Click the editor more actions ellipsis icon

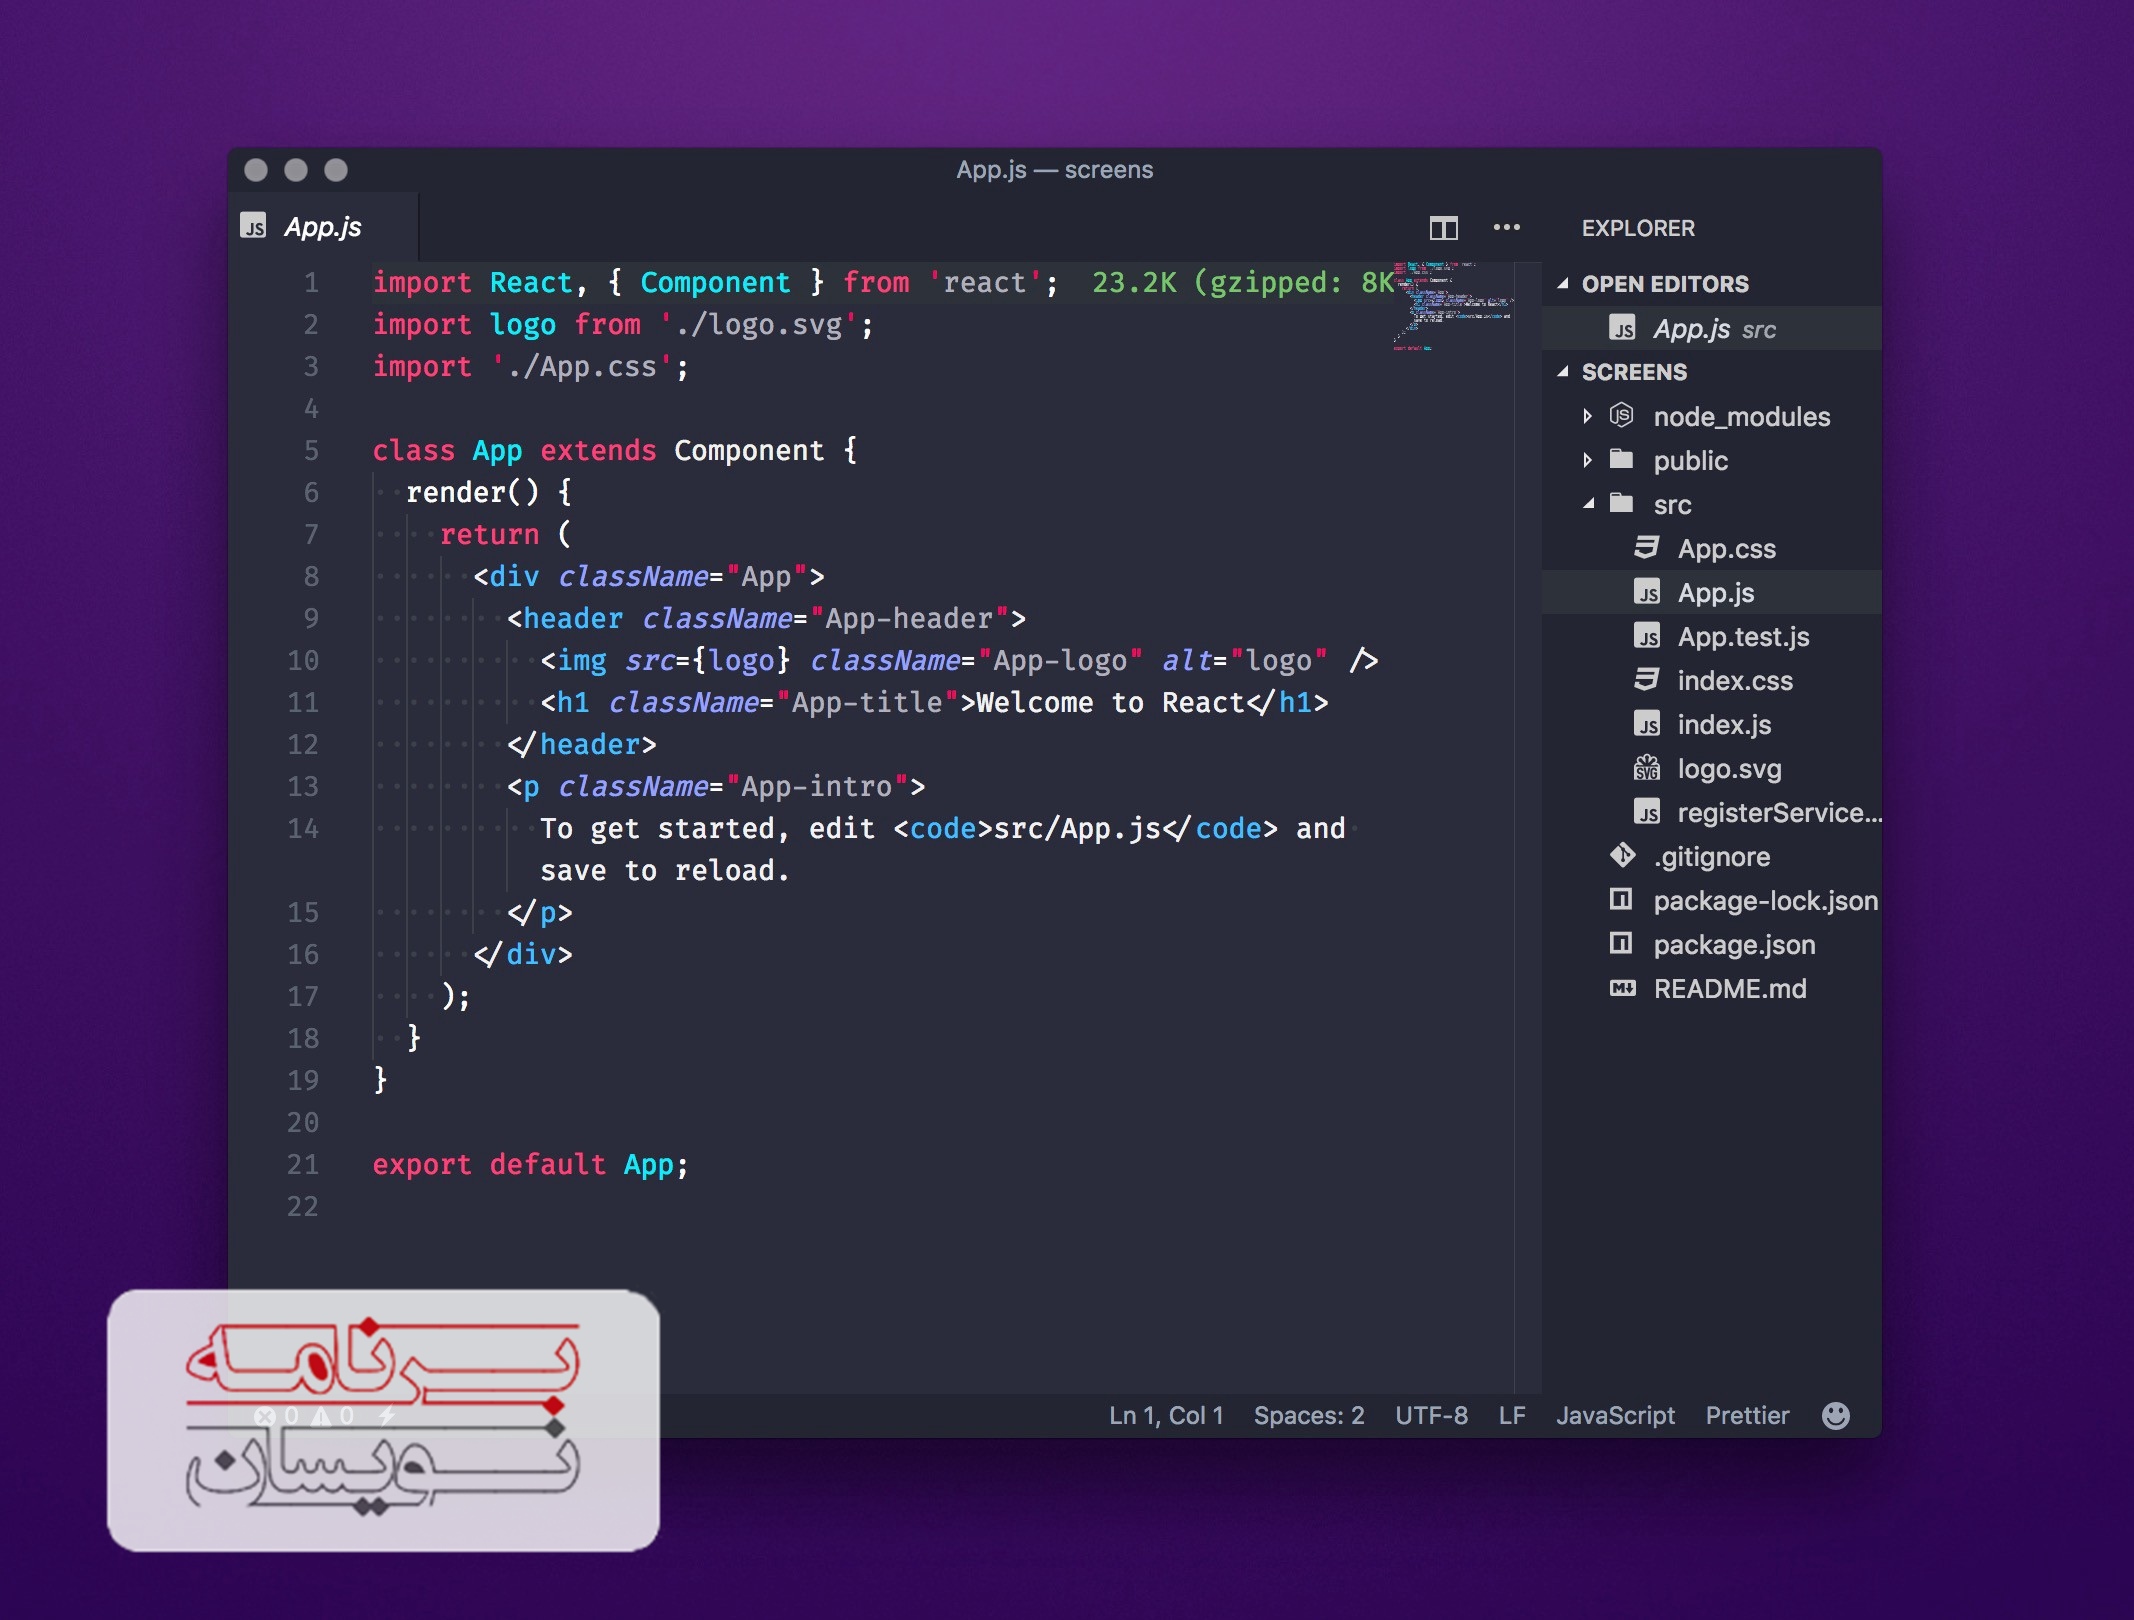pyautogui.click(x=1508, y=228)
